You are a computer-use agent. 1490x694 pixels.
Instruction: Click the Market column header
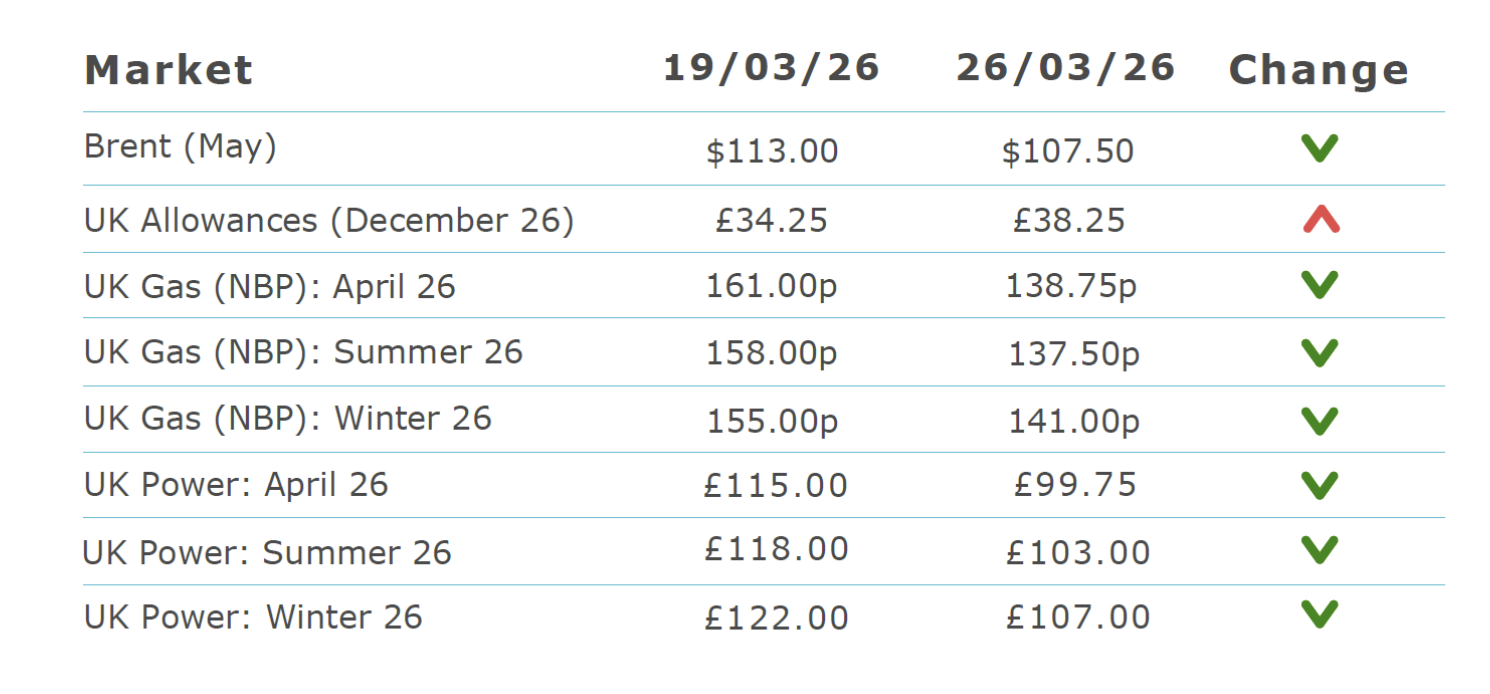coord(168,71)
